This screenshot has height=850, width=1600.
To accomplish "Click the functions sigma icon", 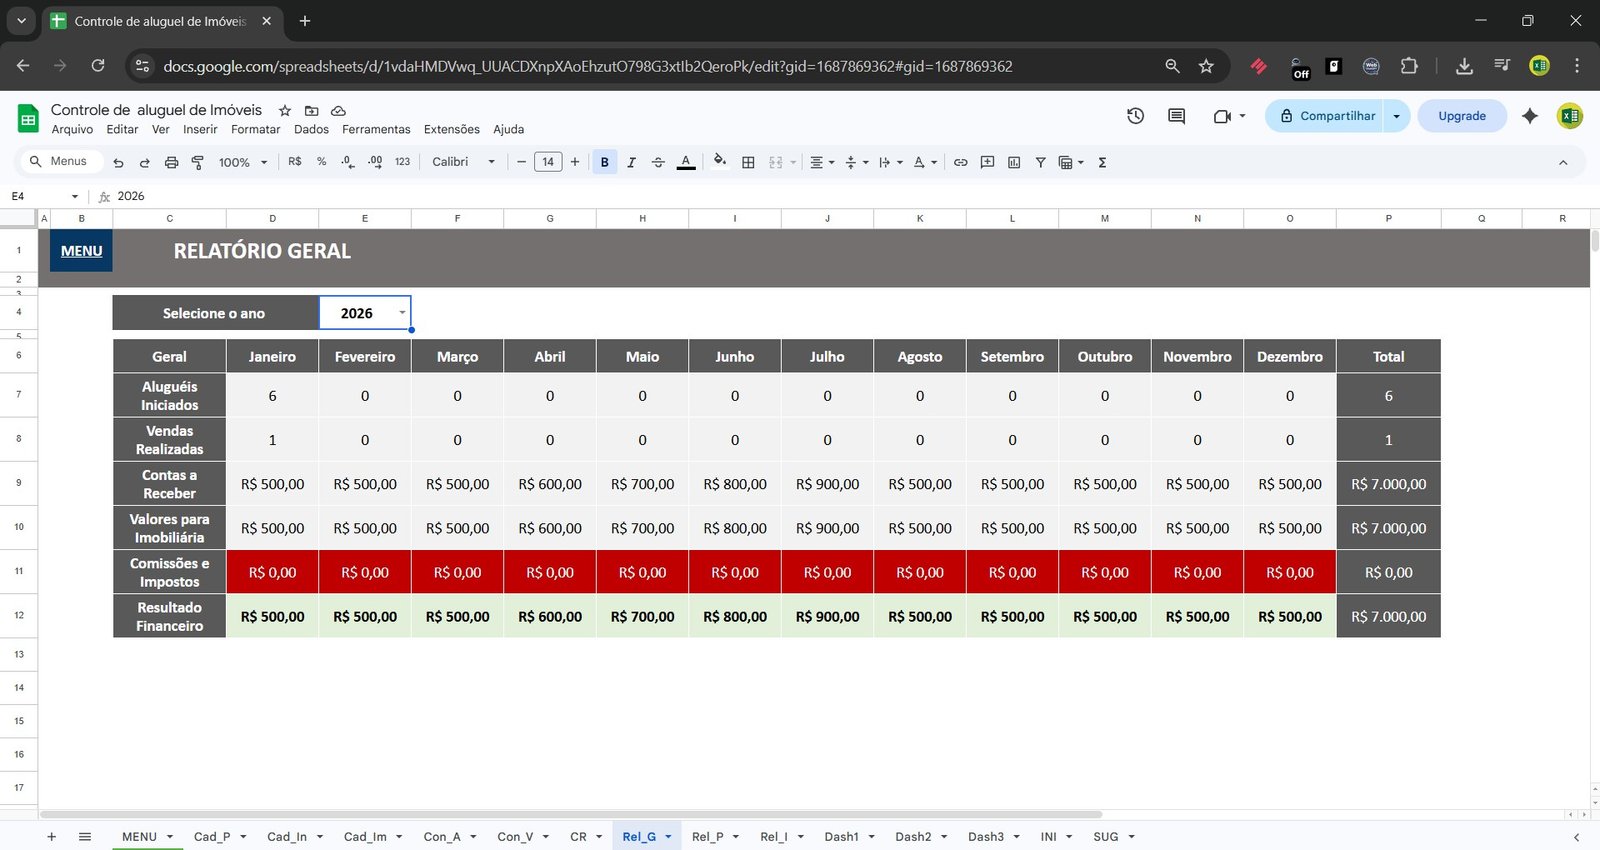I will click(1102, 162).
